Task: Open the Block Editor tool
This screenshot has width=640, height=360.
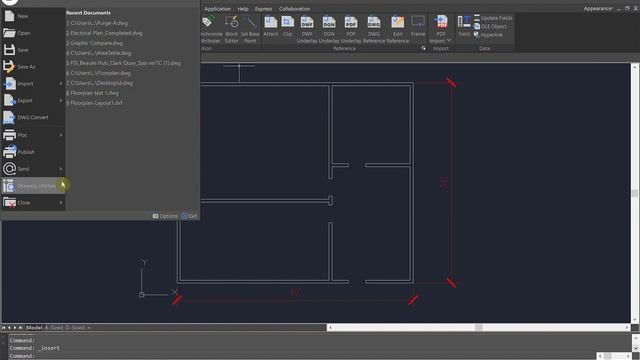Action: point(231,29)
